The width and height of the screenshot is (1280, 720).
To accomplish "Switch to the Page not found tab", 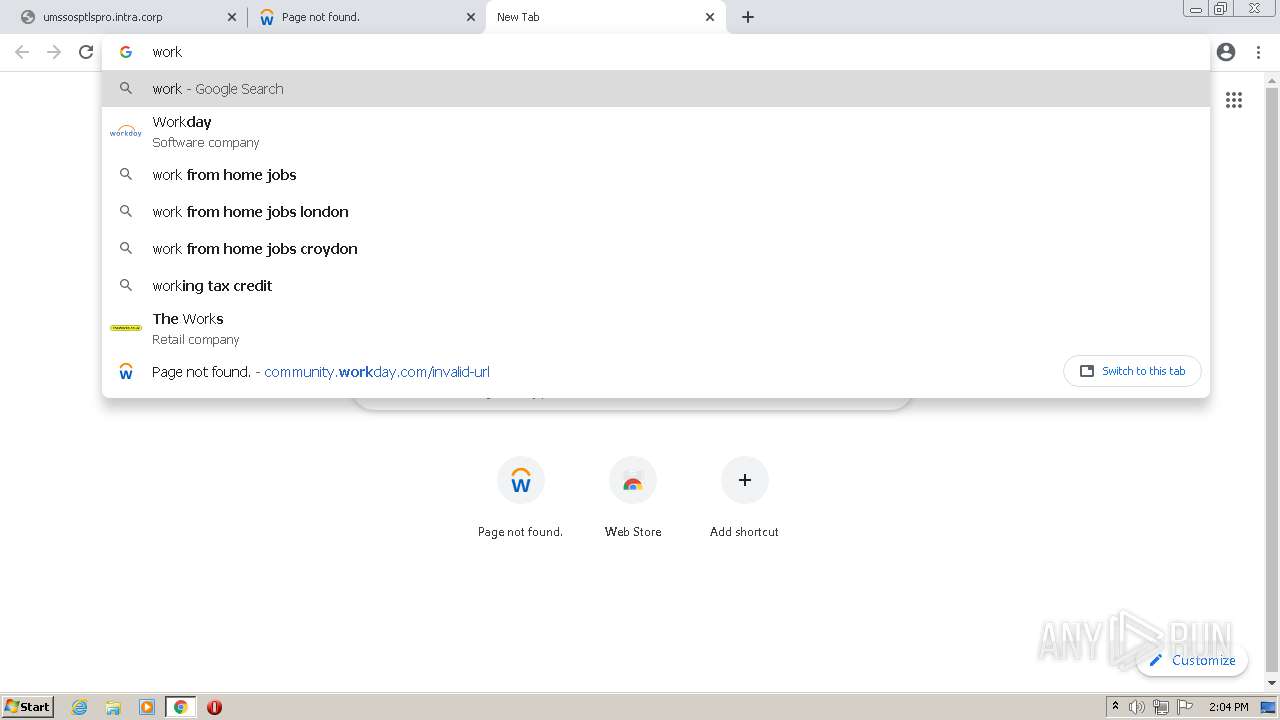I will click(x=366, y=17).
